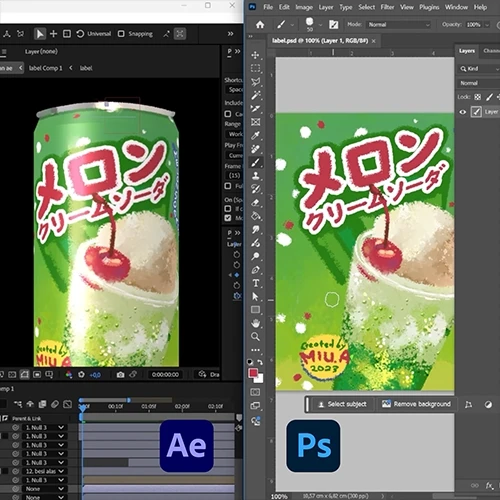Hide Layer 1 with eye icon

point(463,112)
